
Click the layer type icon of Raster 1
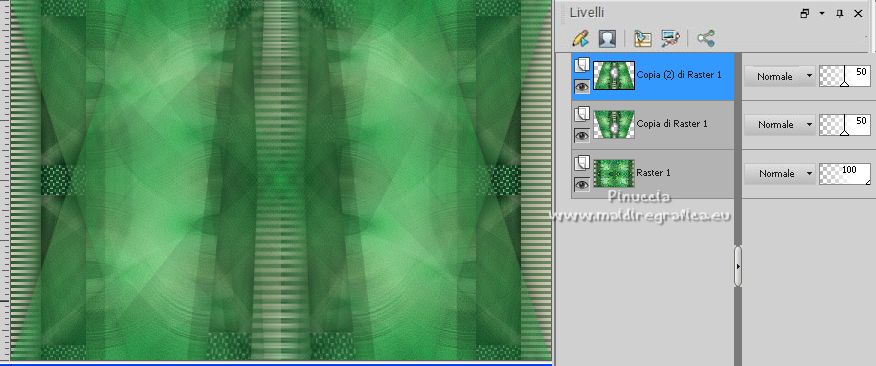[x=582, y=163]
